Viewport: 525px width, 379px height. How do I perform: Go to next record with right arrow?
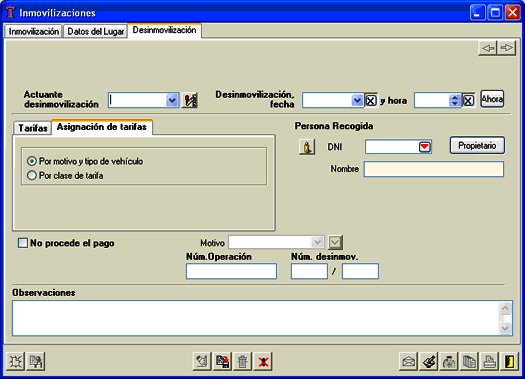[507, 48]
